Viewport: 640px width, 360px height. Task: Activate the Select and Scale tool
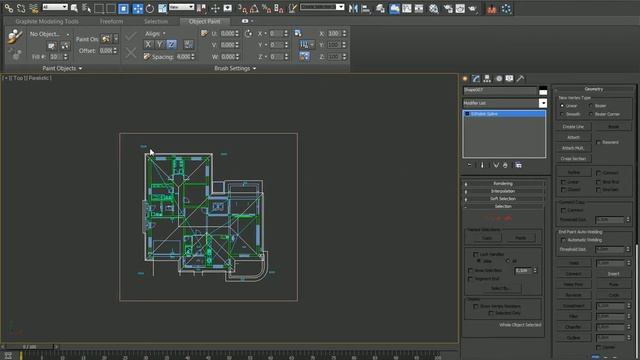click(x=162, y=8)
